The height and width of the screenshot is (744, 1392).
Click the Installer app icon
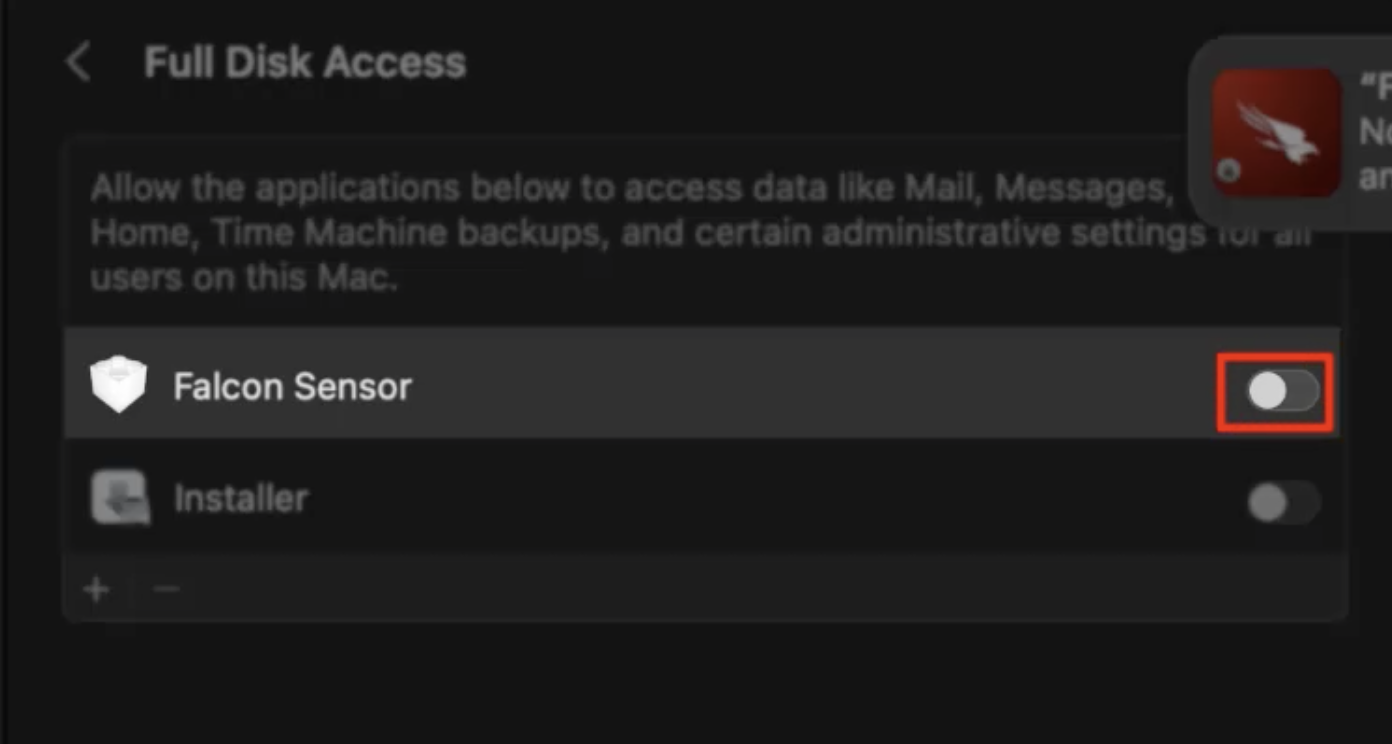[x=120, y=498]
